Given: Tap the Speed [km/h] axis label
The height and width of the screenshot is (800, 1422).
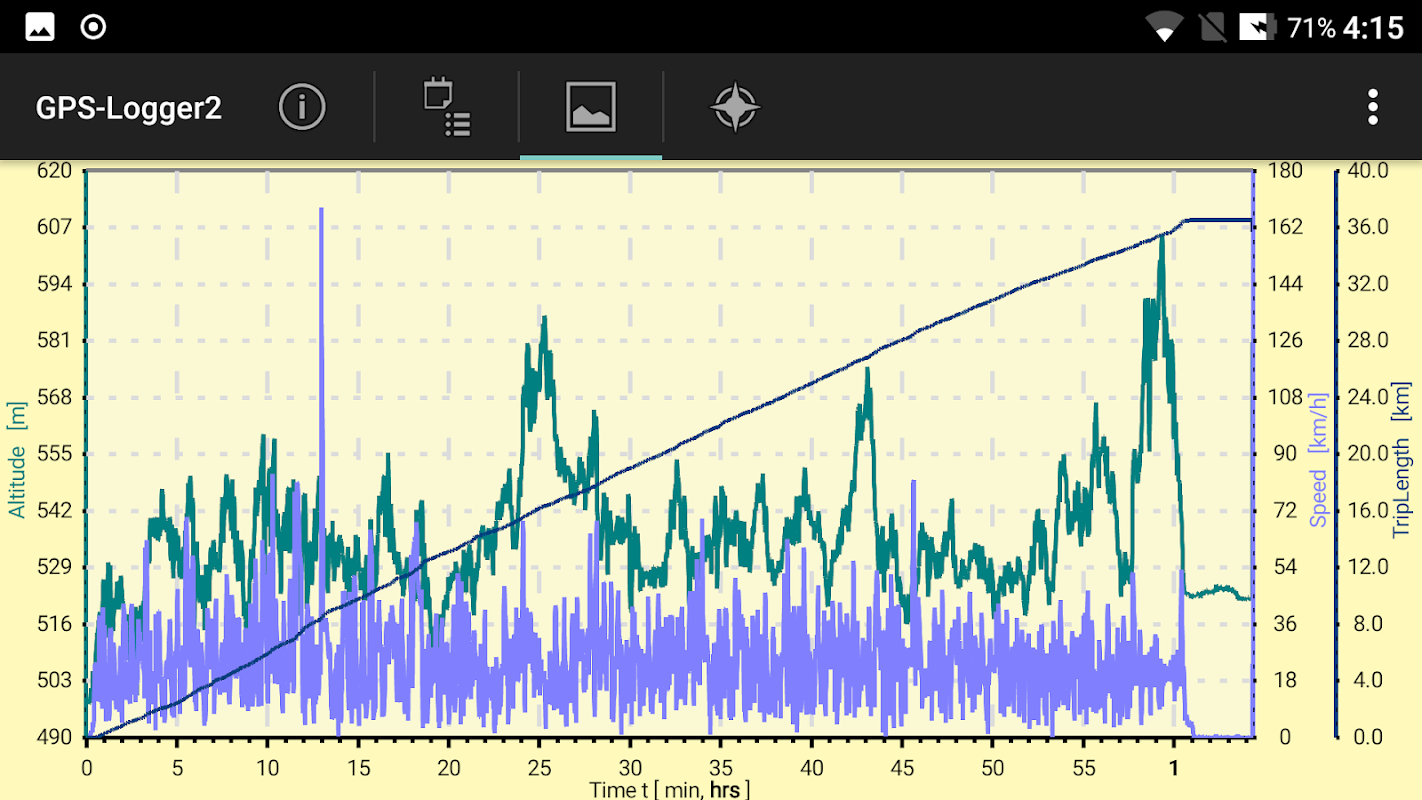Looking at the screenshot, I should coord(1319,459).
